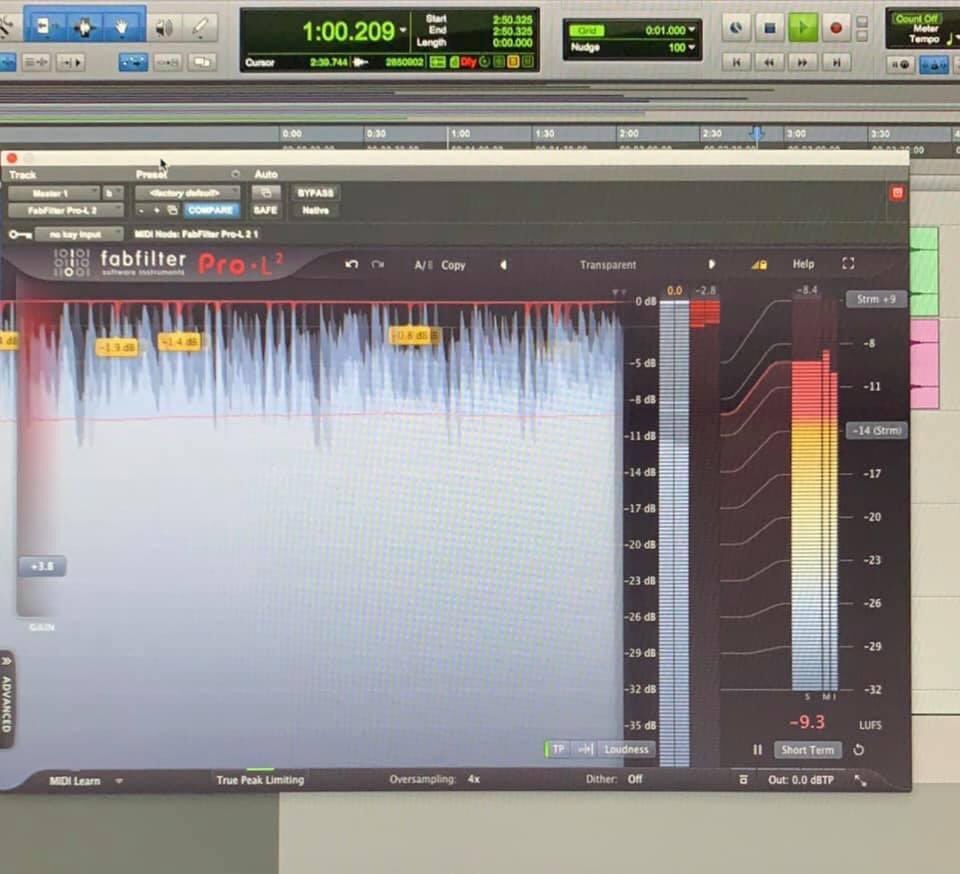
Task: Click the Out: 0.0 dBTP output level
Action: pyautogui.click(x=801, y=779)
